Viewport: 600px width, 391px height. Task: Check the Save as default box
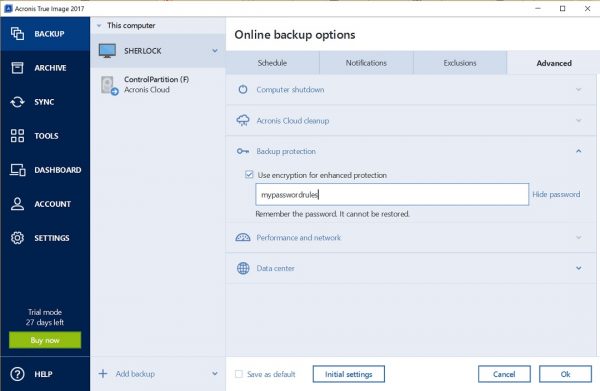point(239,374)
